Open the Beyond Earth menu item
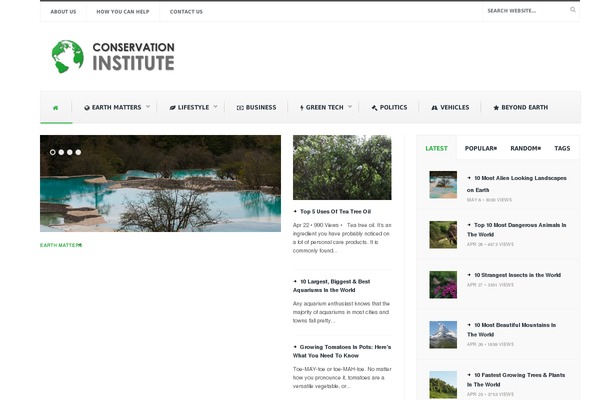The height and width of the screenshot is (400, 600). pyautogui.click(x=520, y=108)
